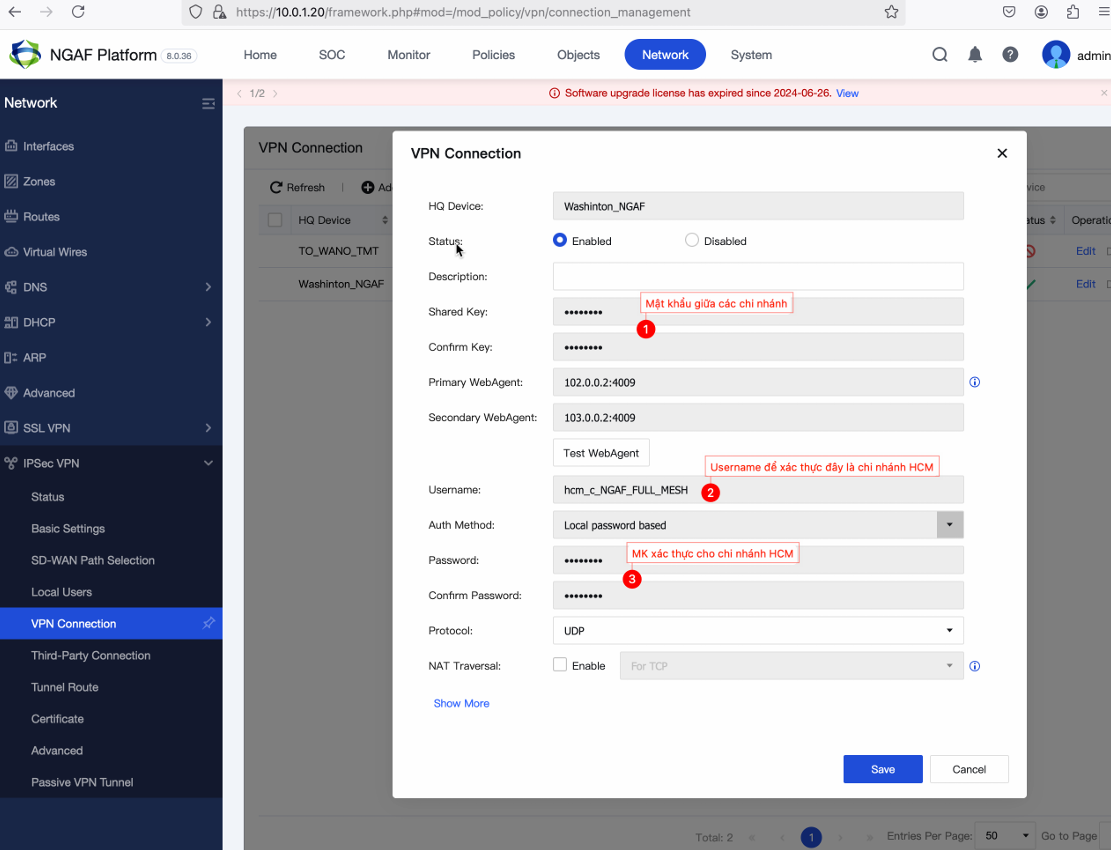The image size is (1111, 850).
Task: Click info icon beside Primary WebAgent field
Action: click(x=975, y=382)
